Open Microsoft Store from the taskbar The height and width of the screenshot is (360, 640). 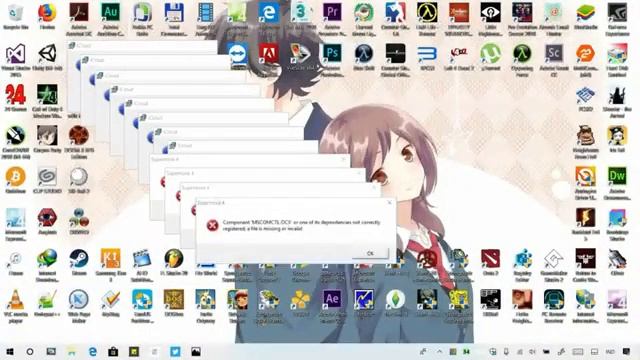coord(113,351)
